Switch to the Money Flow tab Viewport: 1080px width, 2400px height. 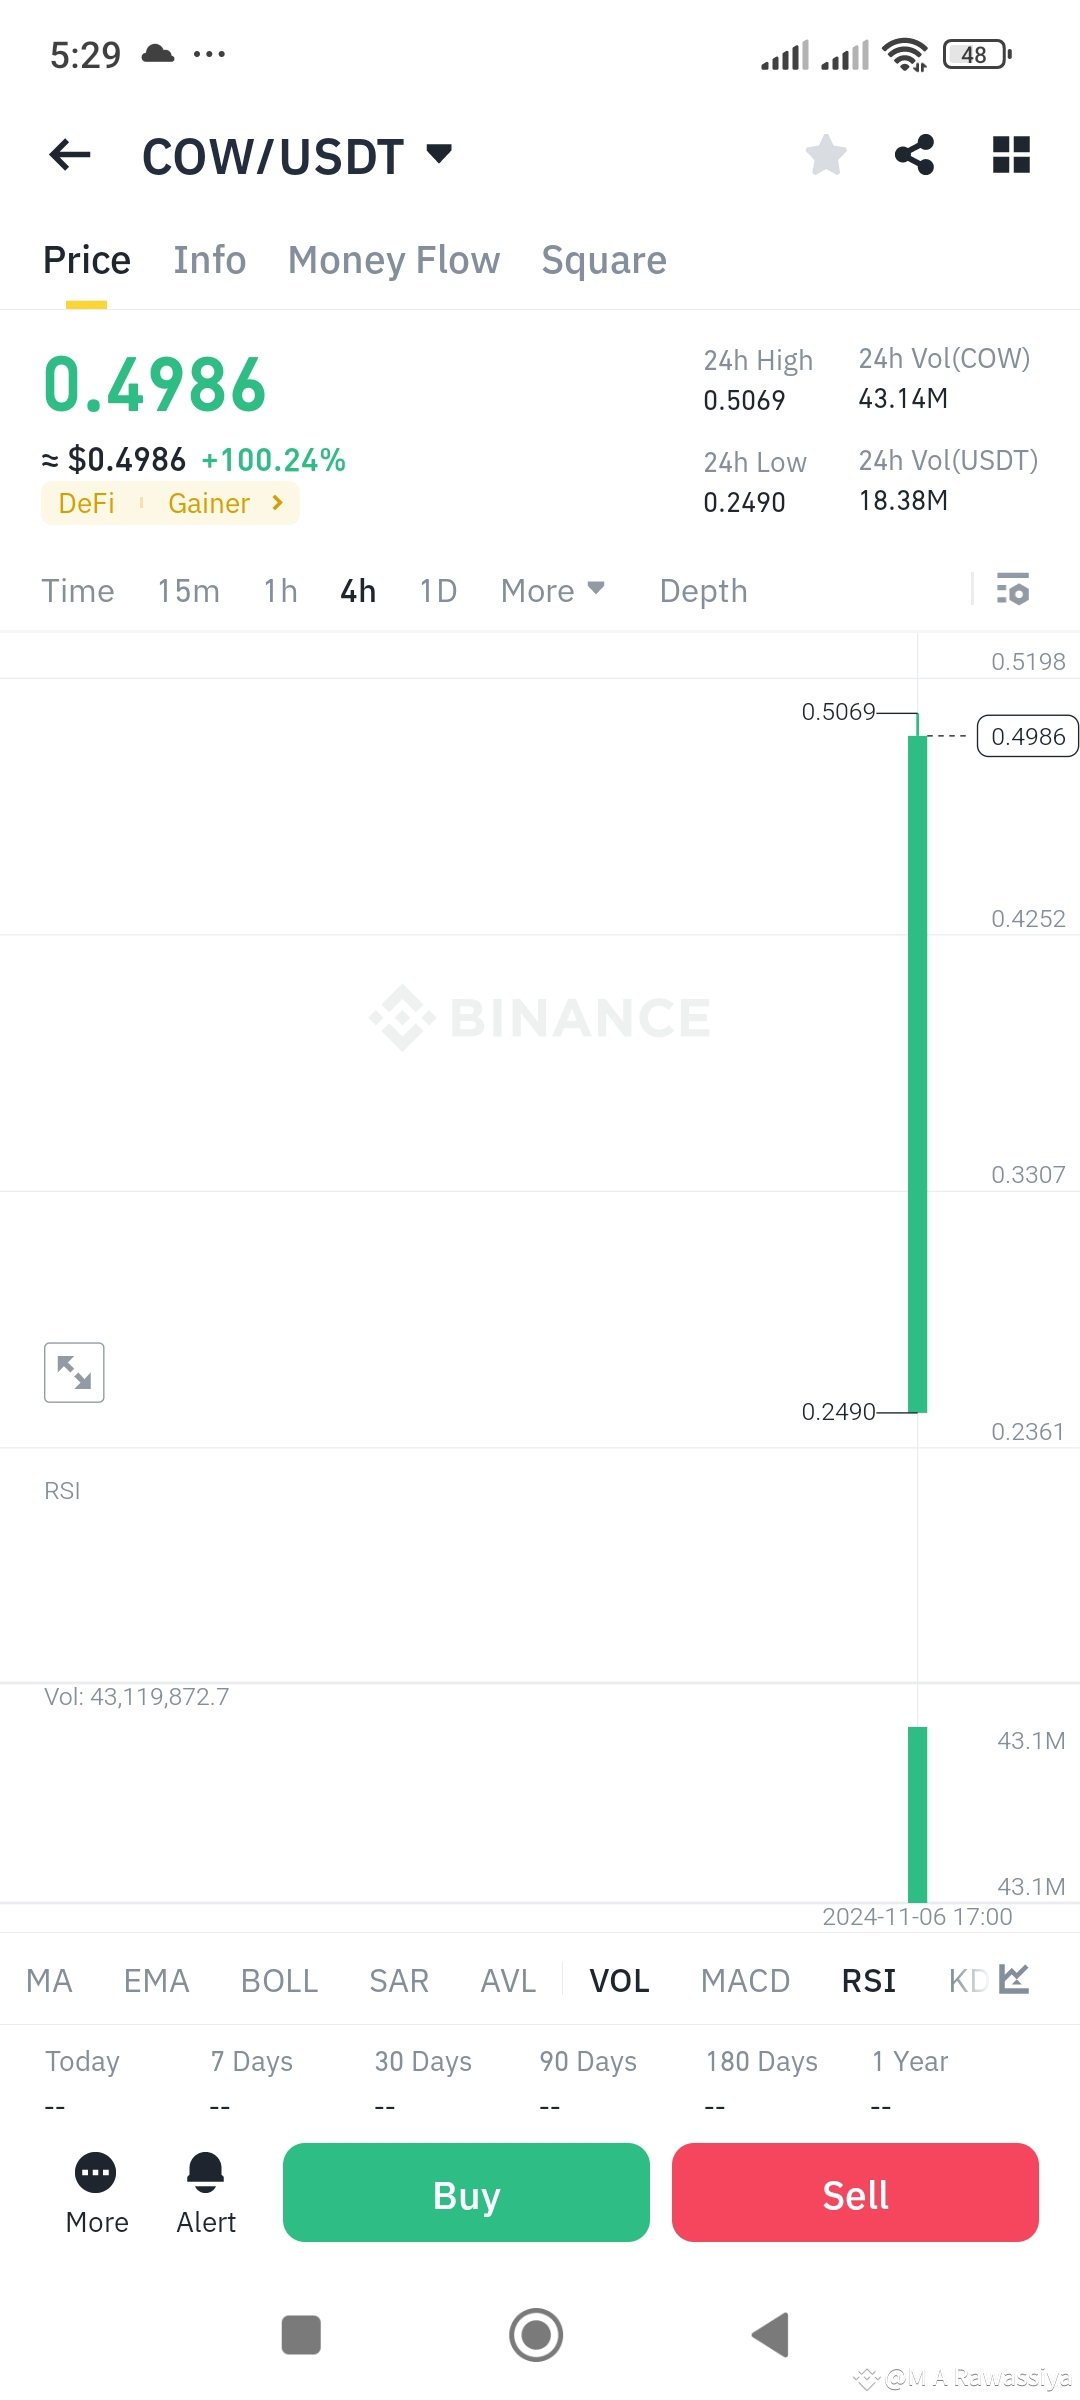point(393,260)
